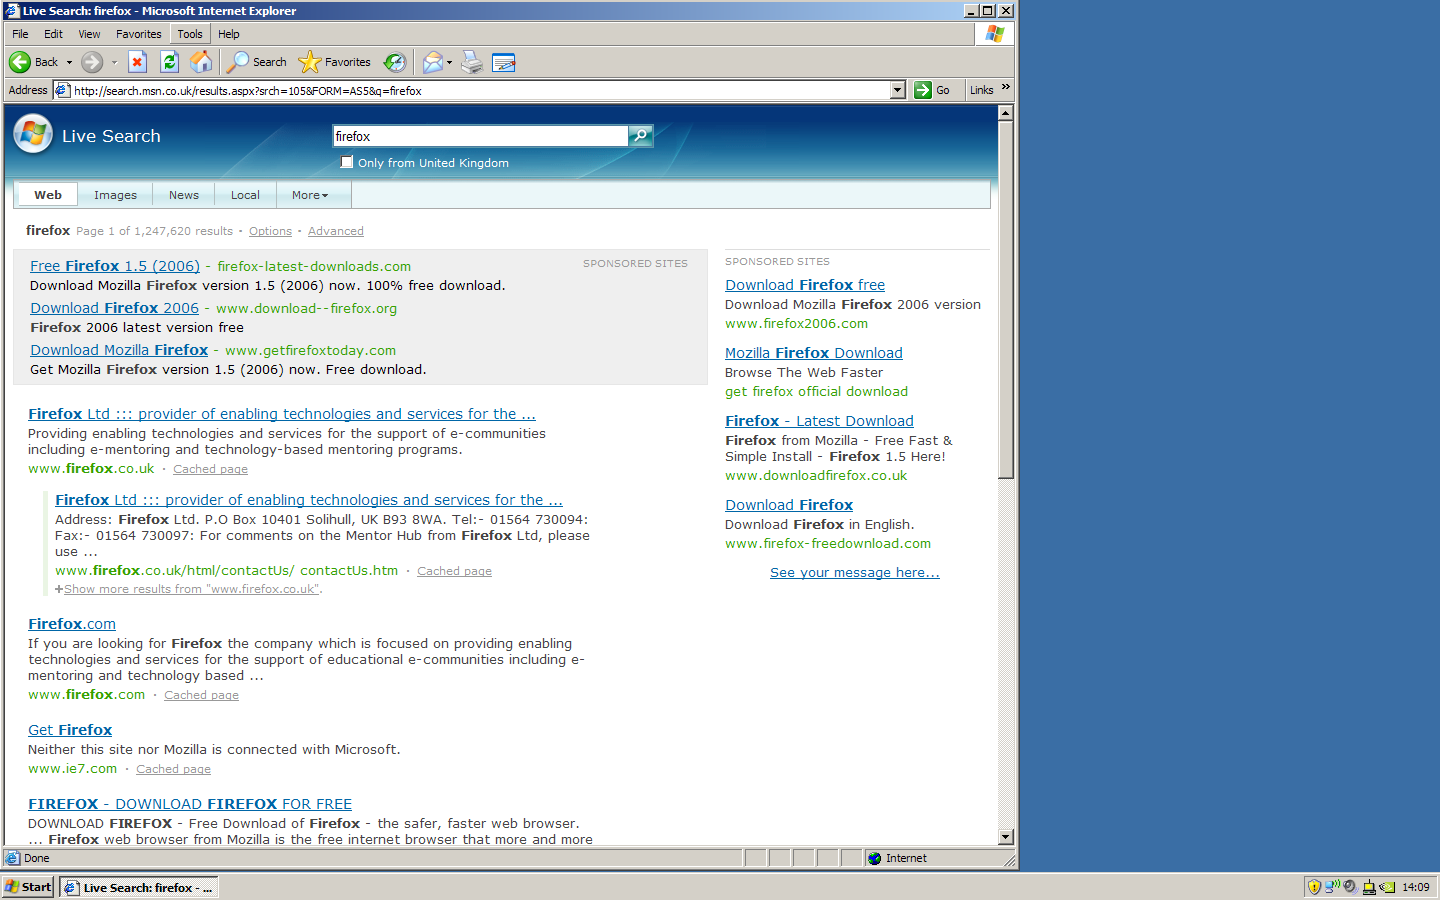Open the File menu
Screen dimensions: 1440x900
tap(20, 34)
